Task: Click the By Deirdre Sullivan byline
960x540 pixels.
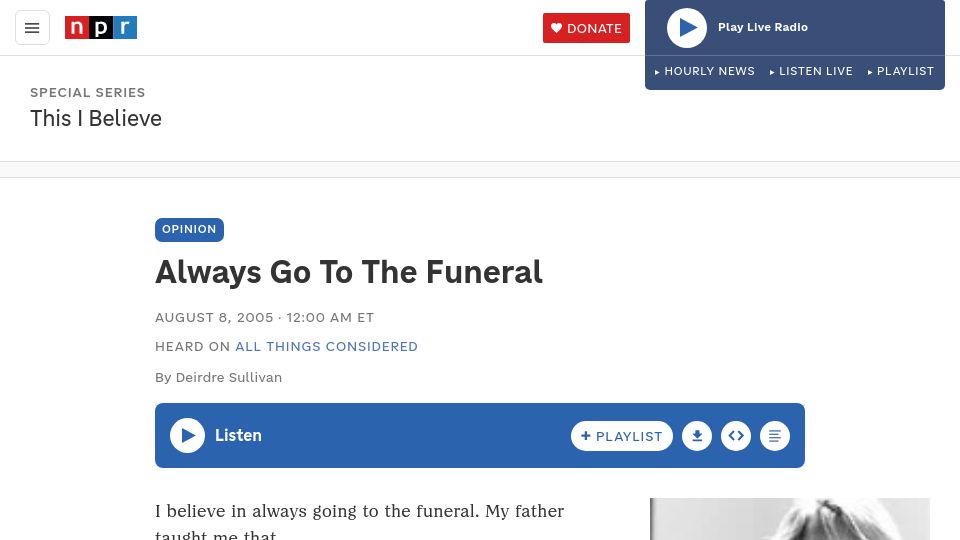Action: coord(219,377)
